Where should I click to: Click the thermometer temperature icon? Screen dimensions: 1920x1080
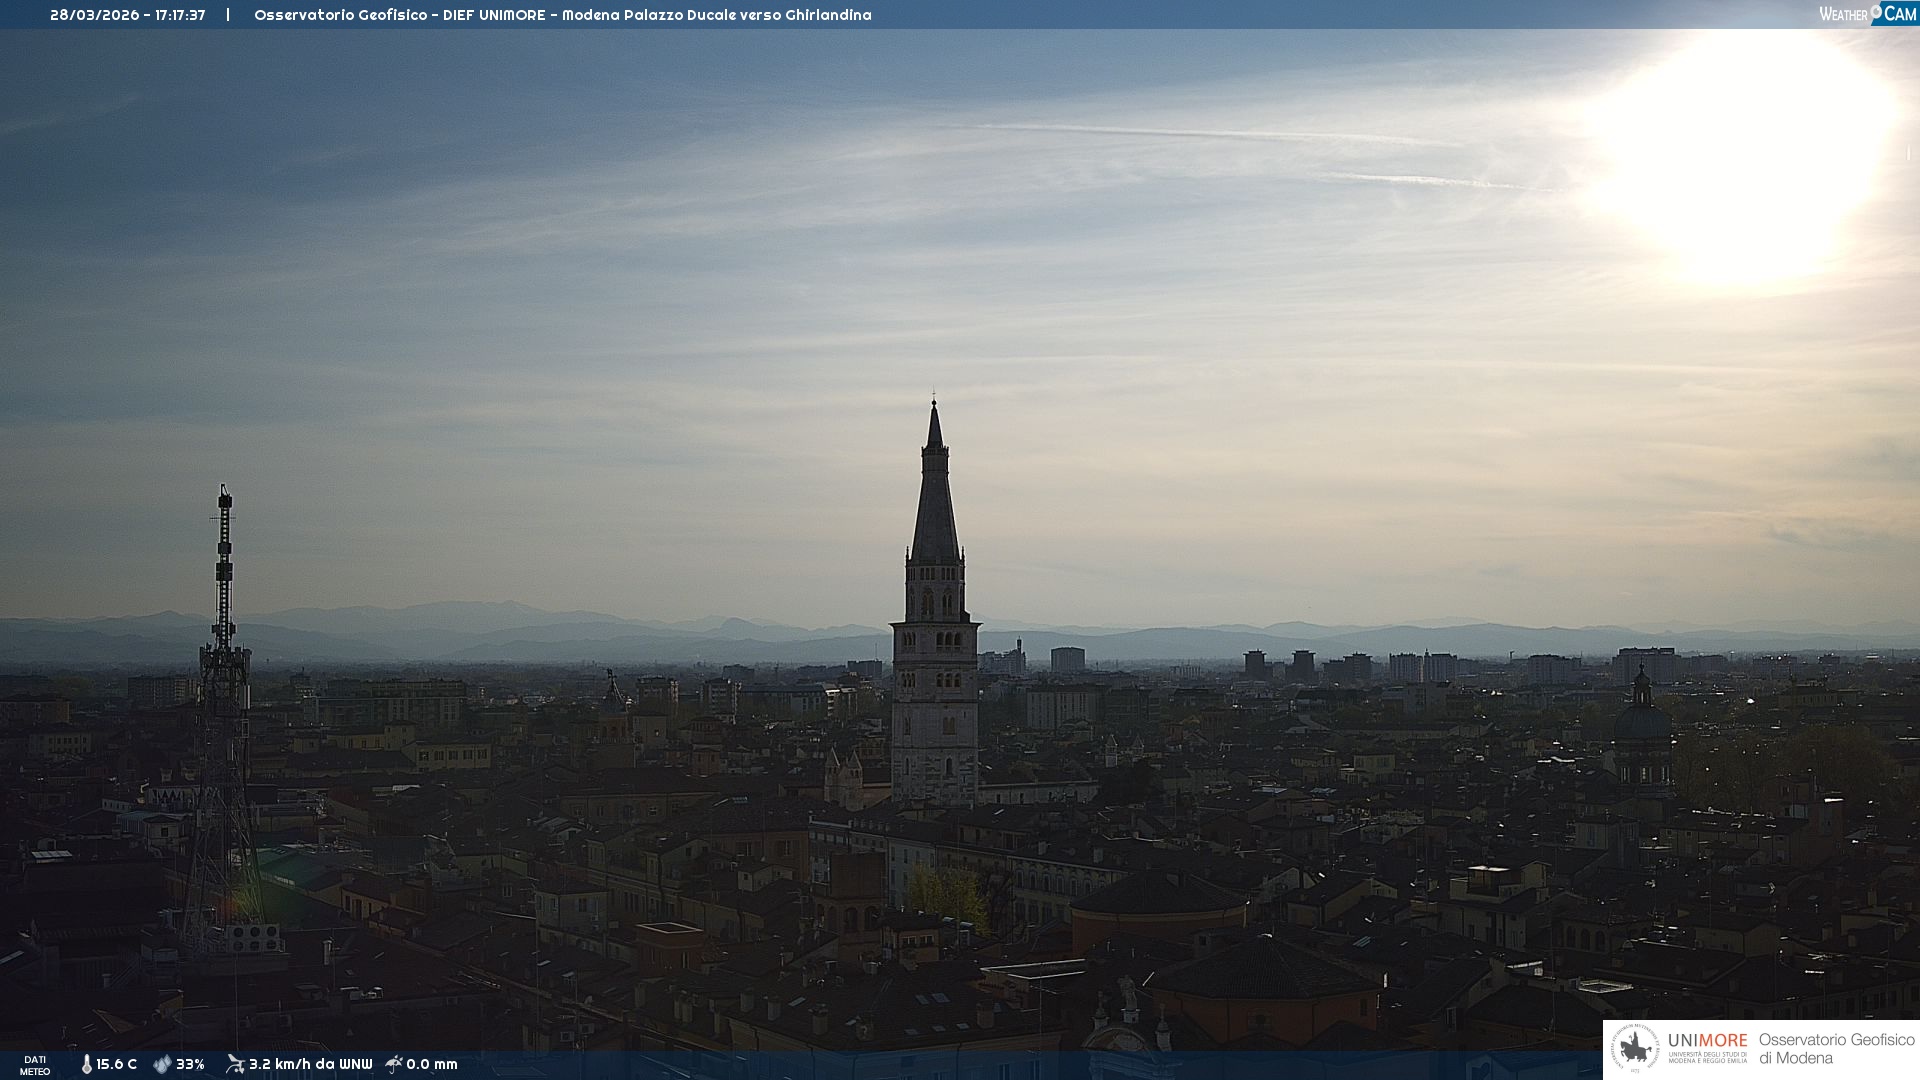click(x=86, y=1064)
